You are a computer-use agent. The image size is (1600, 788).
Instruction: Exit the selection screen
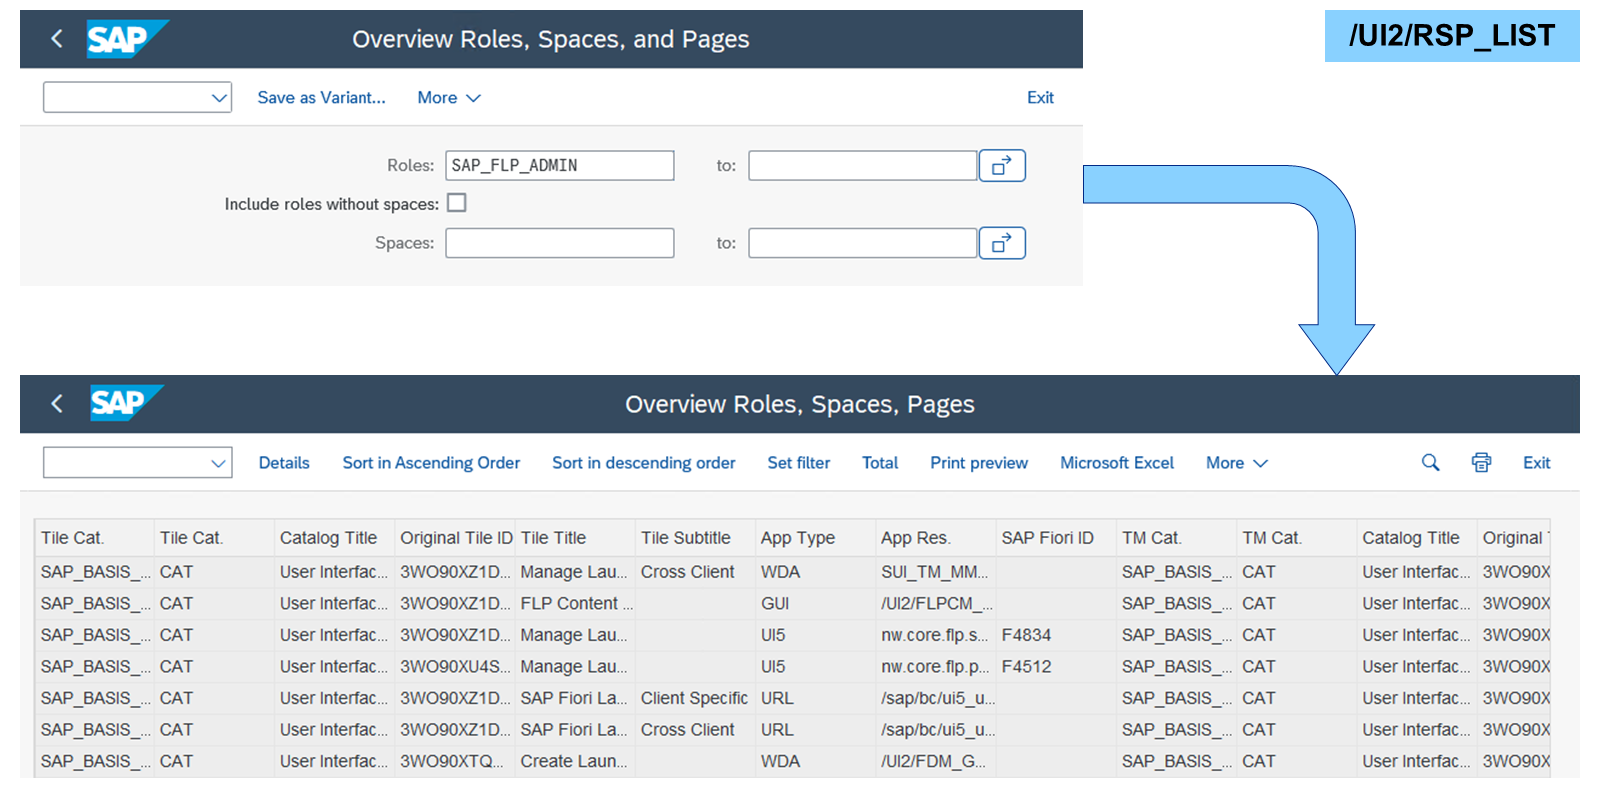1040,98
